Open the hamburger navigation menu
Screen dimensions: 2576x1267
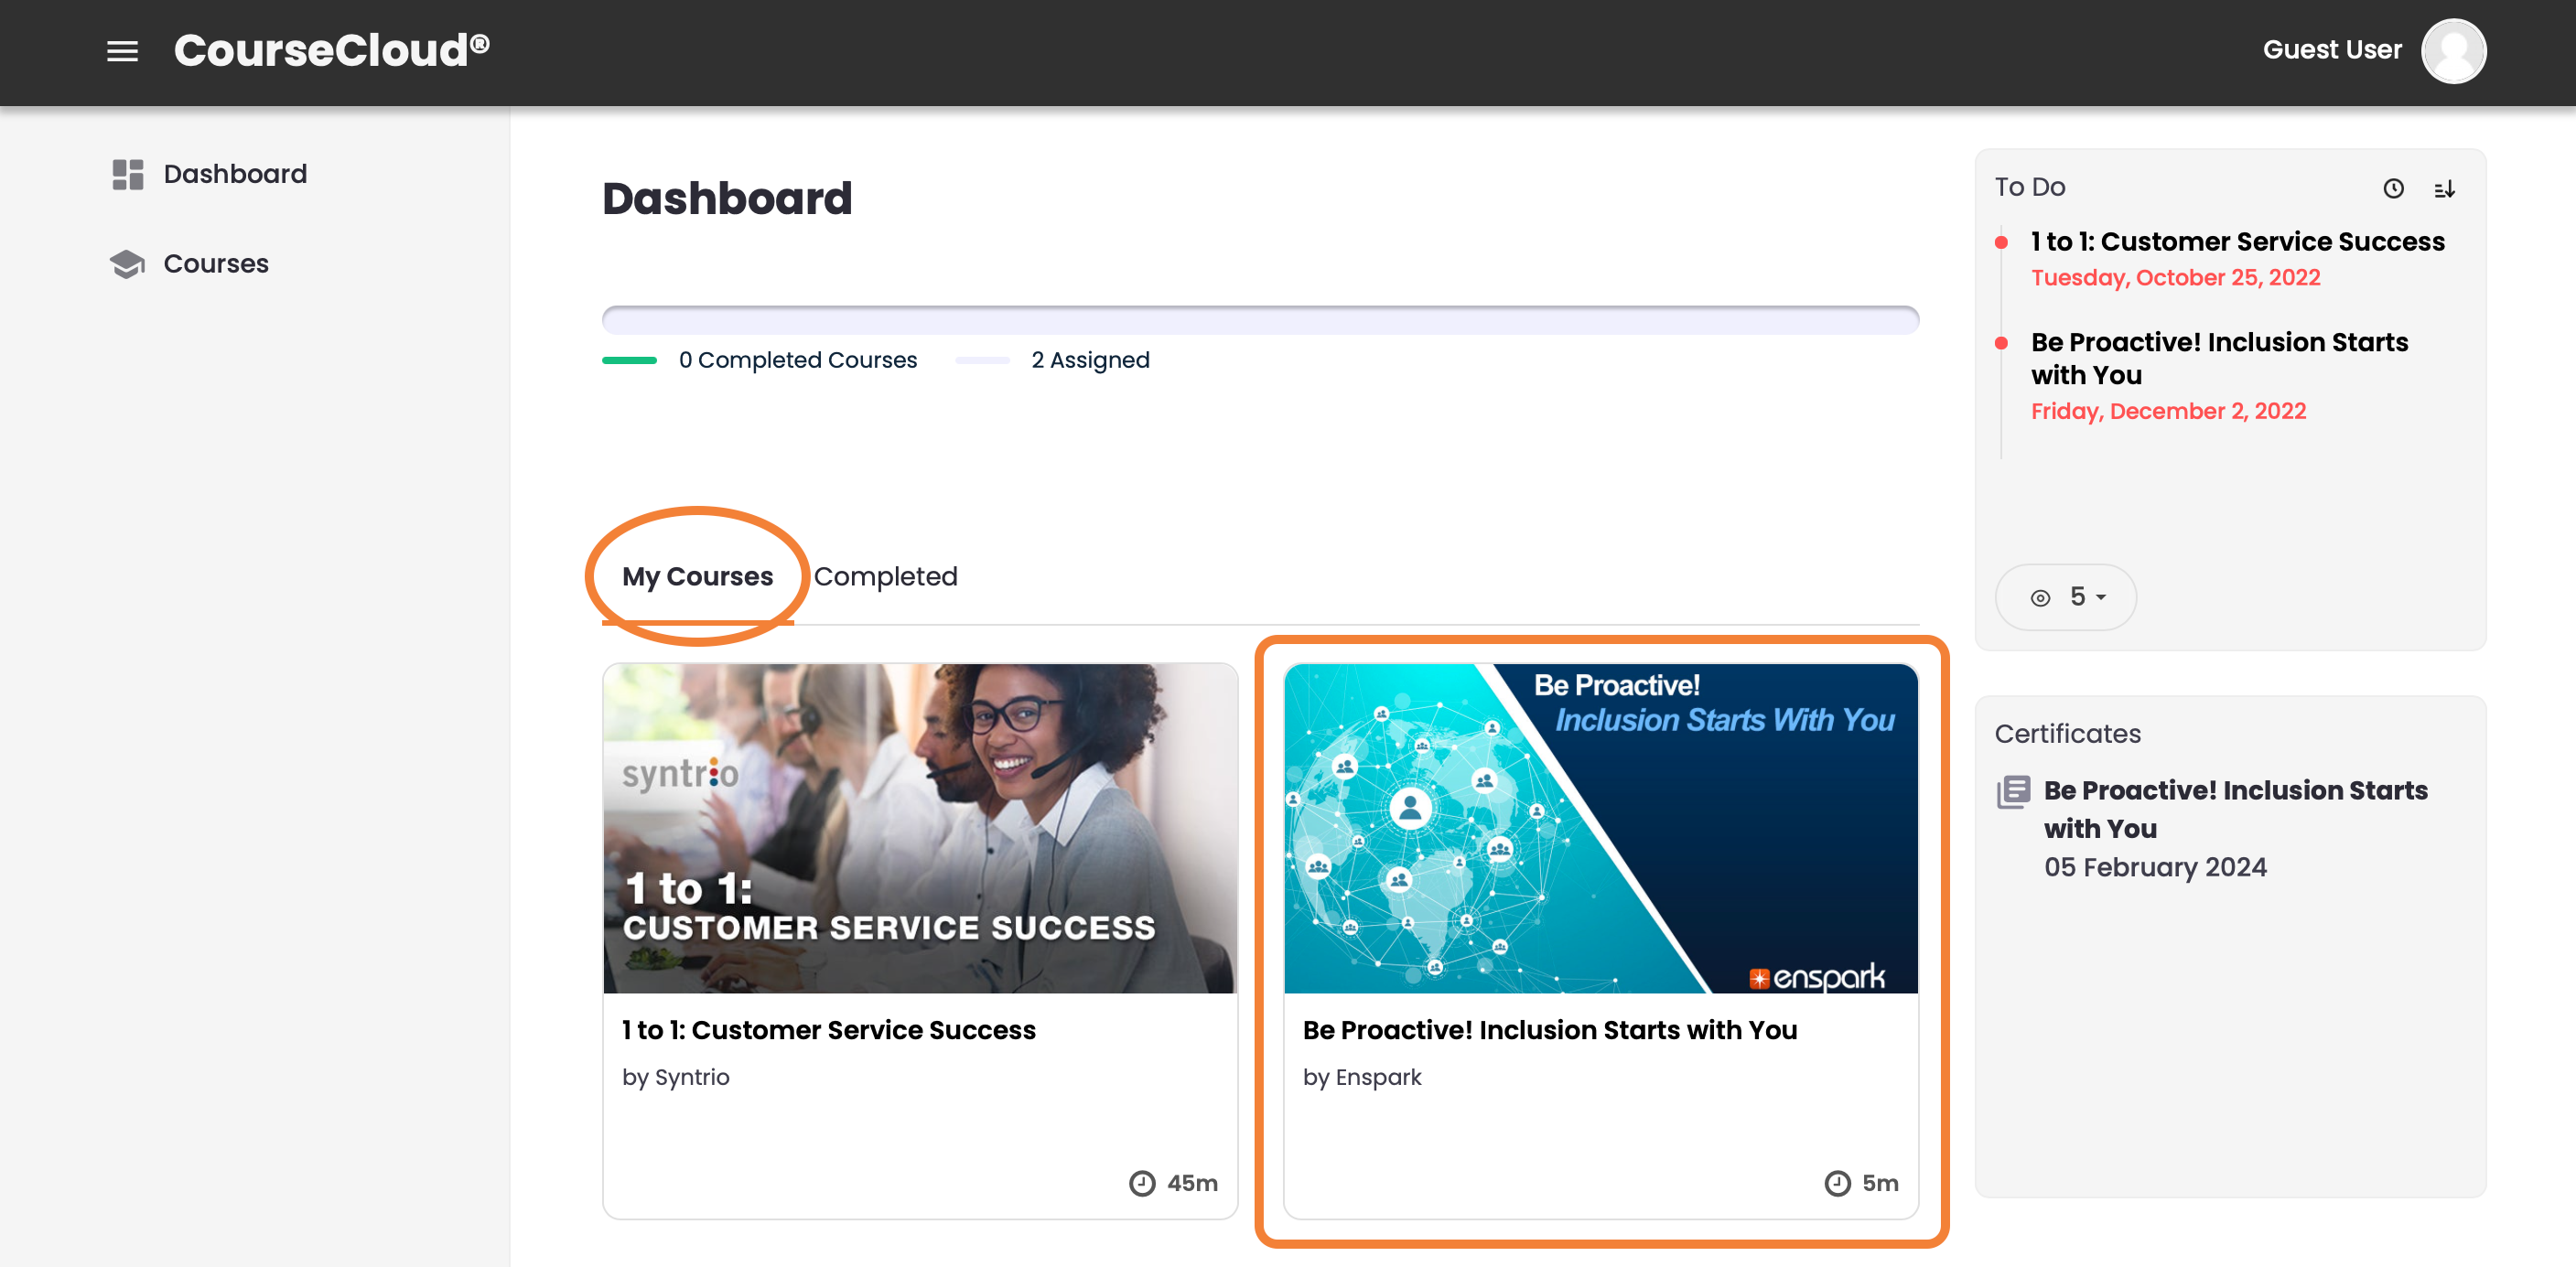(123, 51)
